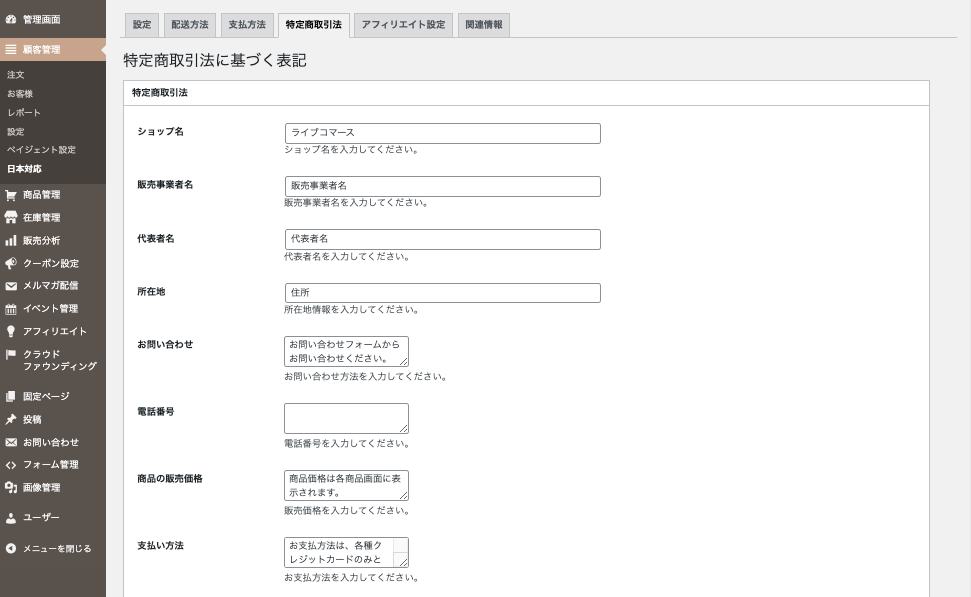This screenshot has height=597, width=971.
Task: Open イベント管理 calendar icon
Action: [x=11, y=309]
